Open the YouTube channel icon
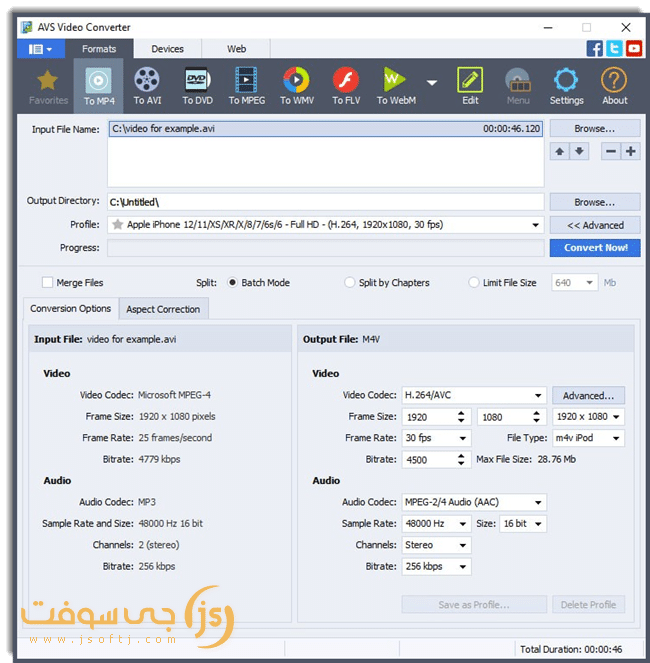Viewport: 650px width, 663px height. pos(634,49)
